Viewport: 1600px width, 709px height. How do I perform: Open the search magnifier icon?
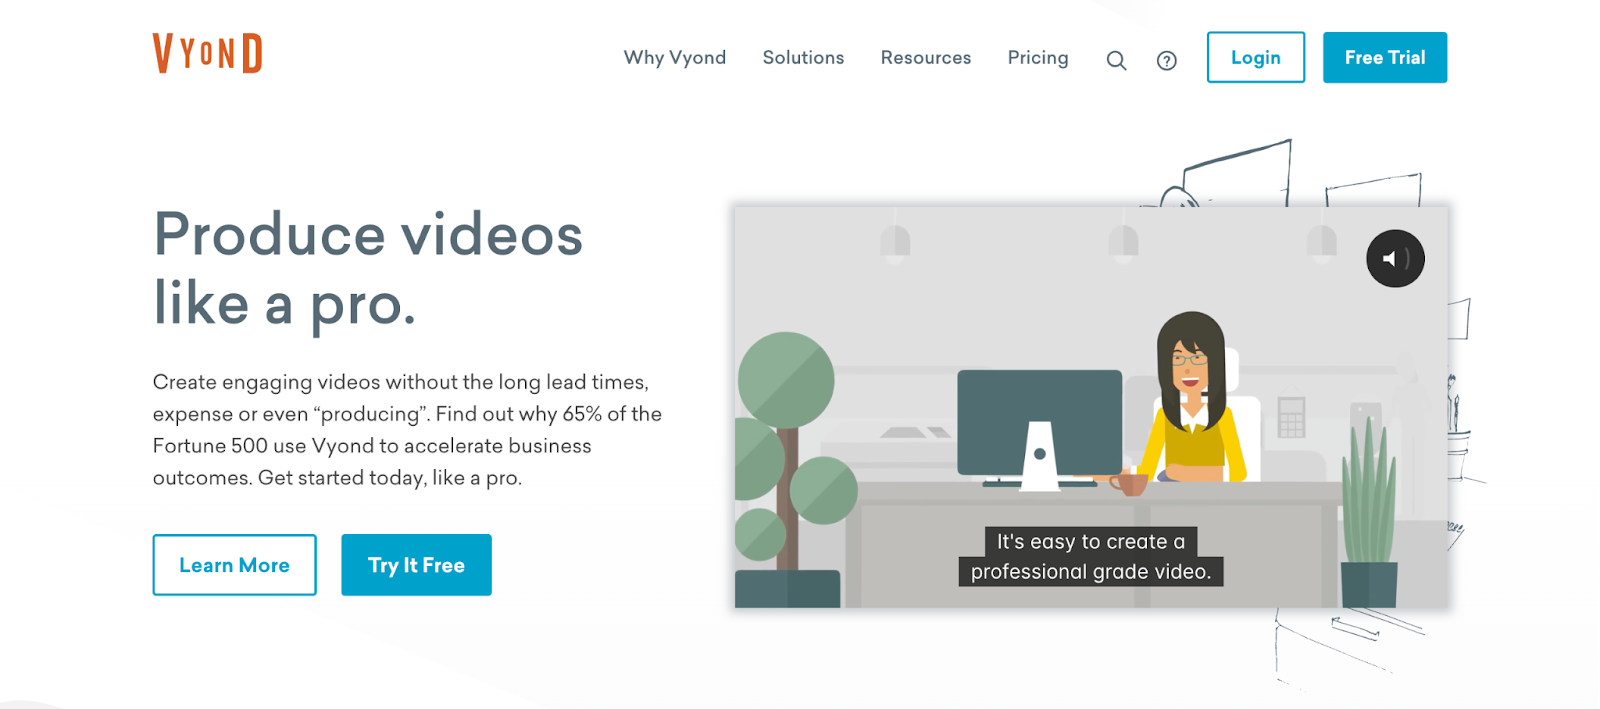click(1116, 61)
